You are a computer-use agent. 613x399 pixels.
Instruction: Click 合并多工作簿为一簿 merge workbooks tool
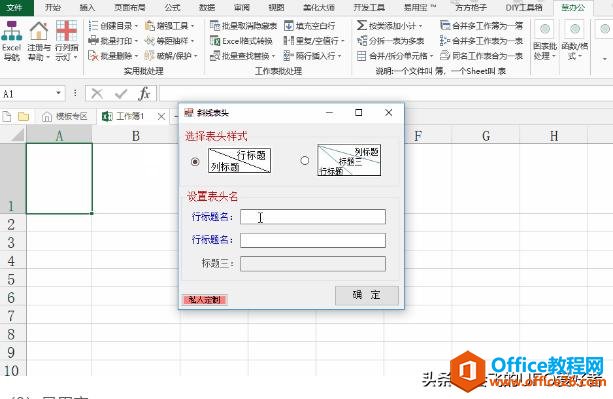pyautogui.click(x=481, y=26)
